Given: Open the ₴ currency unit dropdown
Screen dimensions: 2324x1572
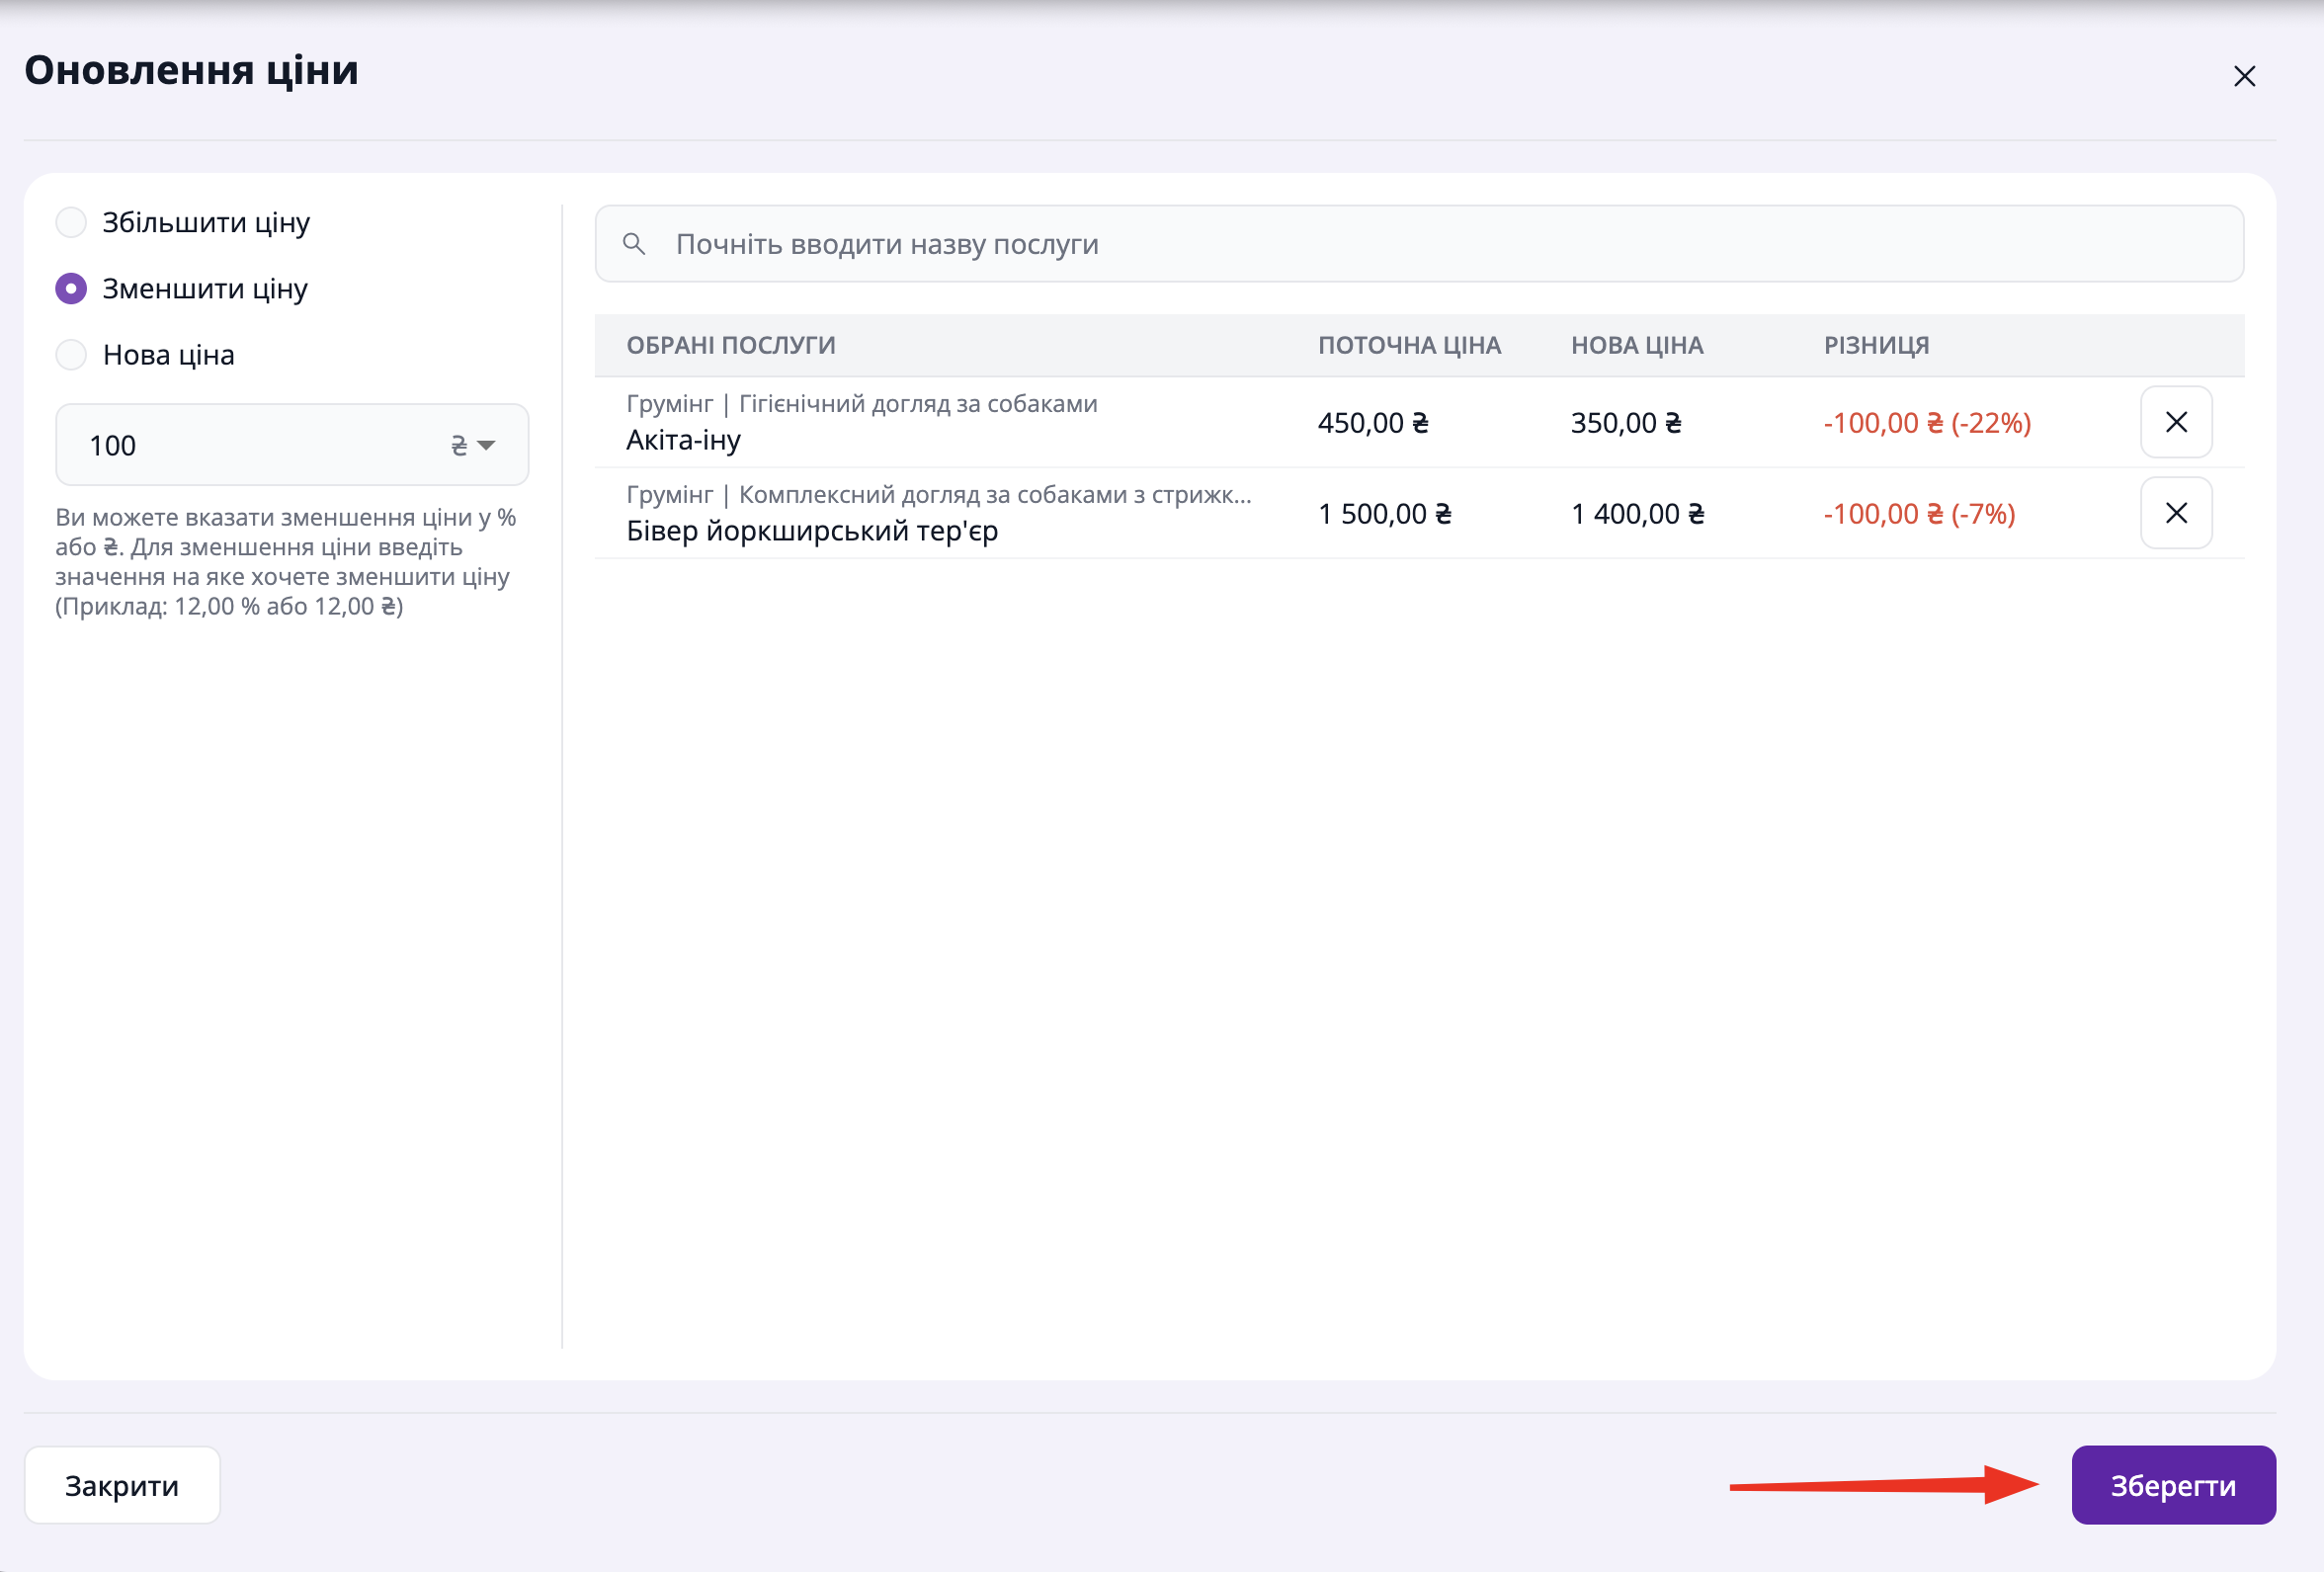Looking at the screenshot, I should tap(473, 446).
